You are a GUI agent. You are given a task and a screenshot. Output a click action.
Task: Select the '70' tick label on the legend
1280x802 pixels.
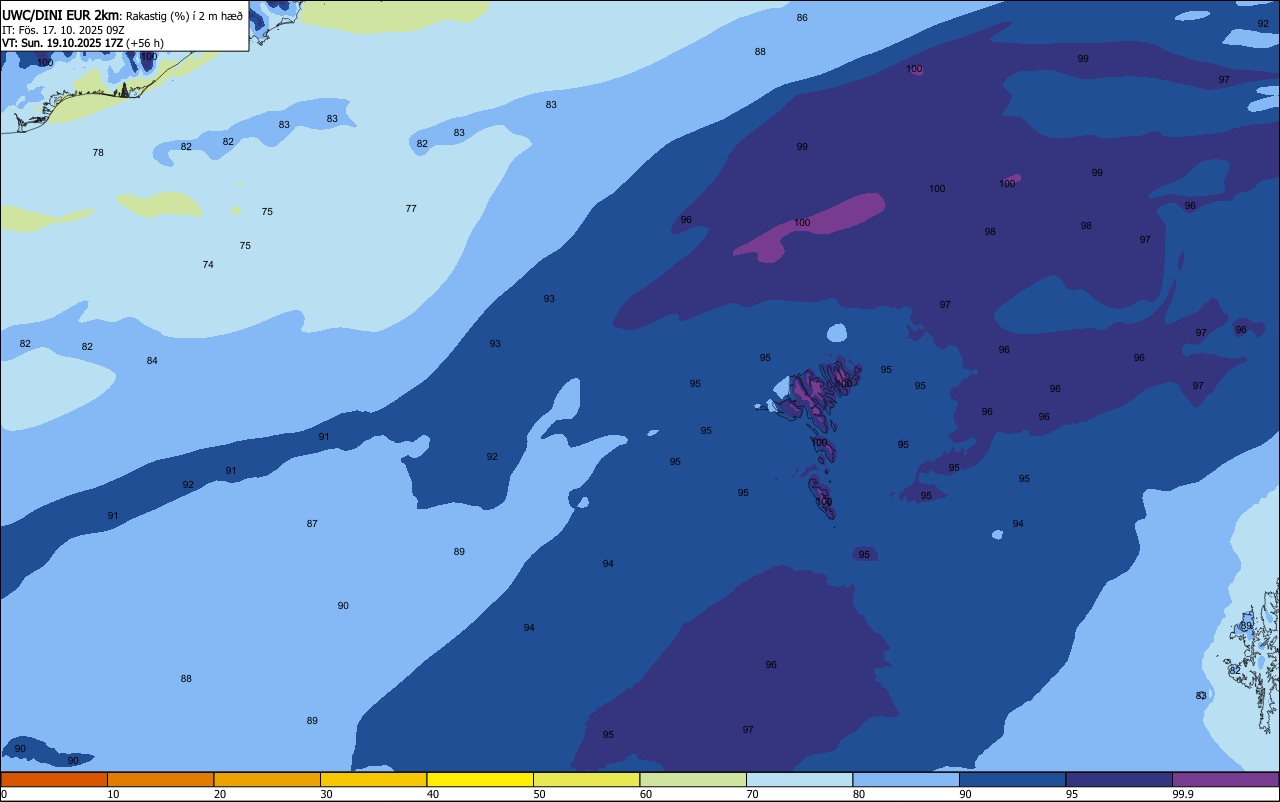(752, 794)
